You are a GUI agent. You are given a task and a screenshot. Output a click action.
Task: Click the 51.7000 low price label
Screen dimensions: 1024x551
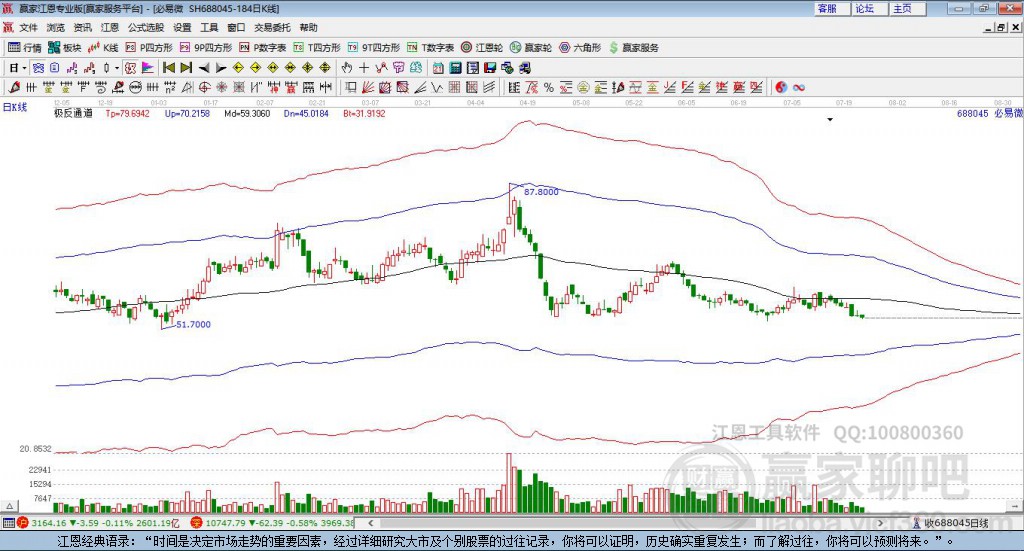click(x=193, y=324)
